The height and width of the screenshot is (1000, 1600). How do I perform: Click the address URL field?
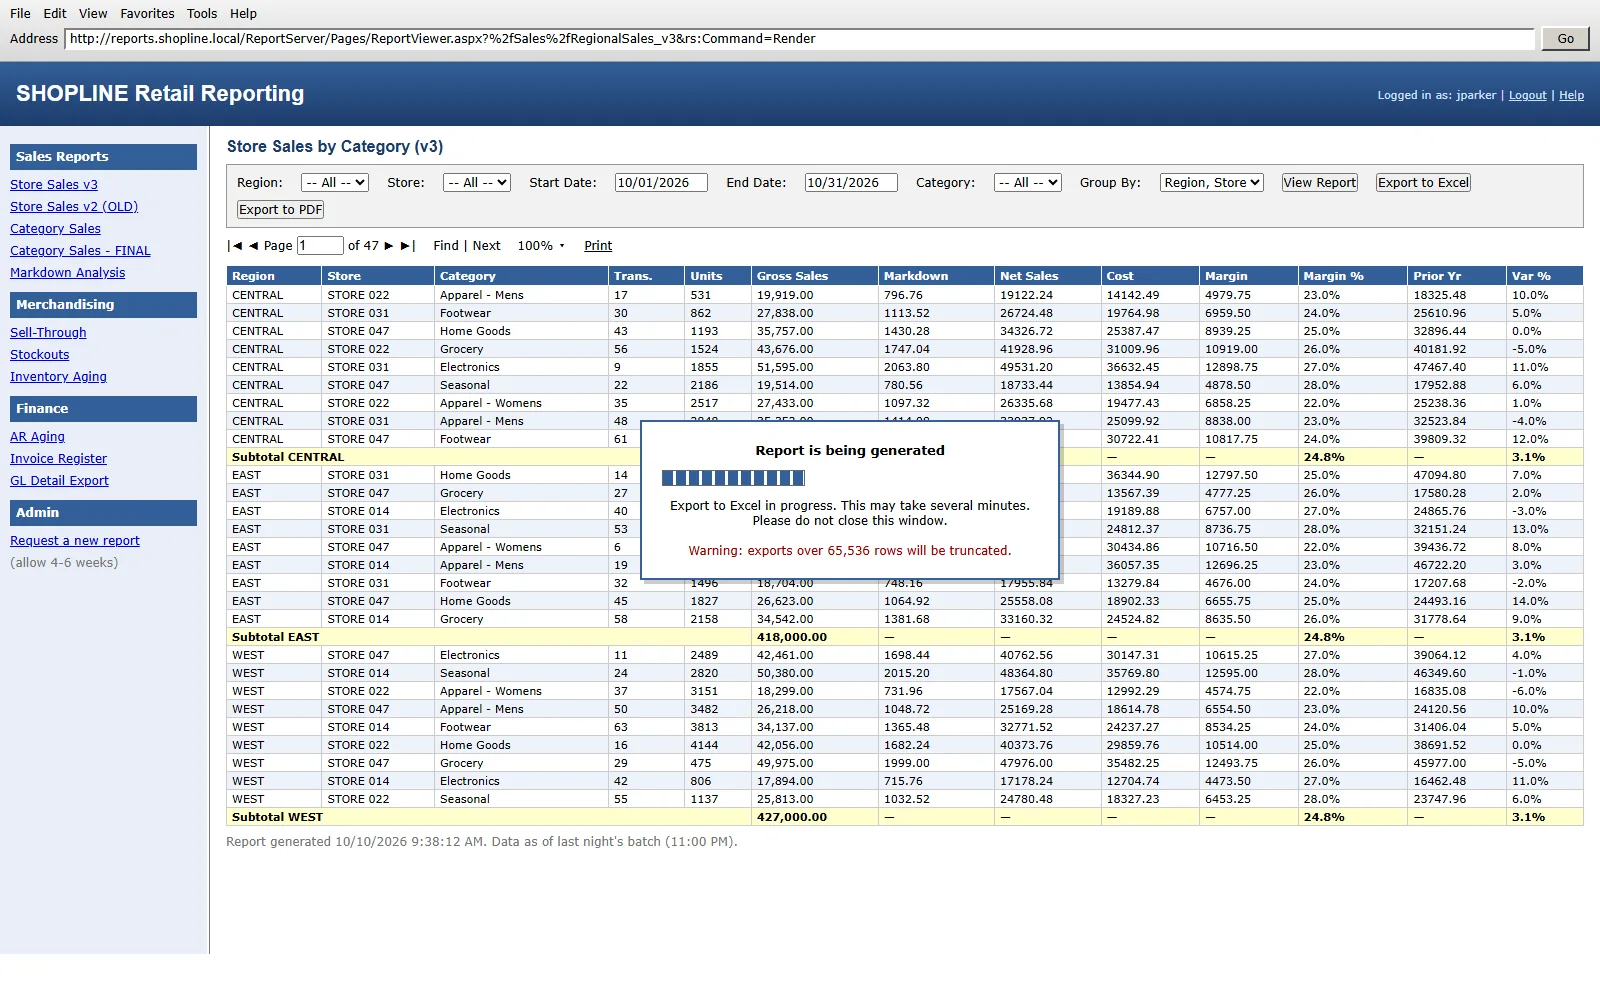pos(799,39)
